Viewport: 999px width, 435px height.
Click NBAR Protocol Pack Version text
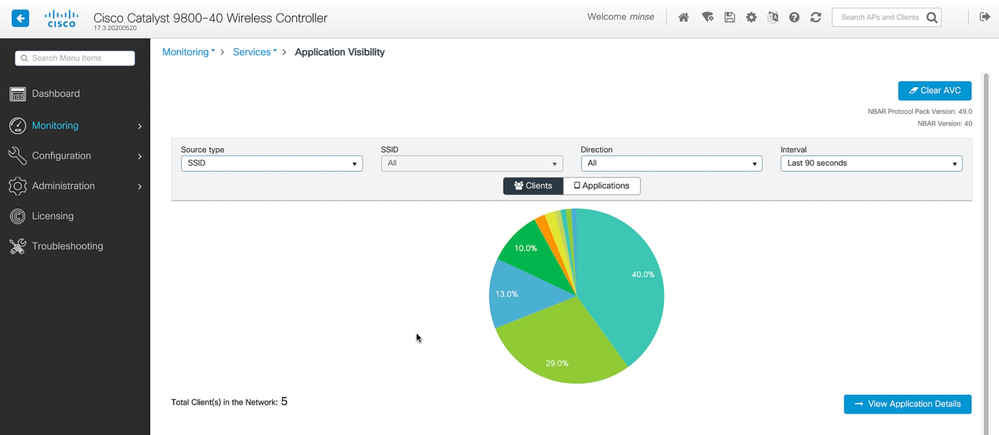[x=920, y=111]
